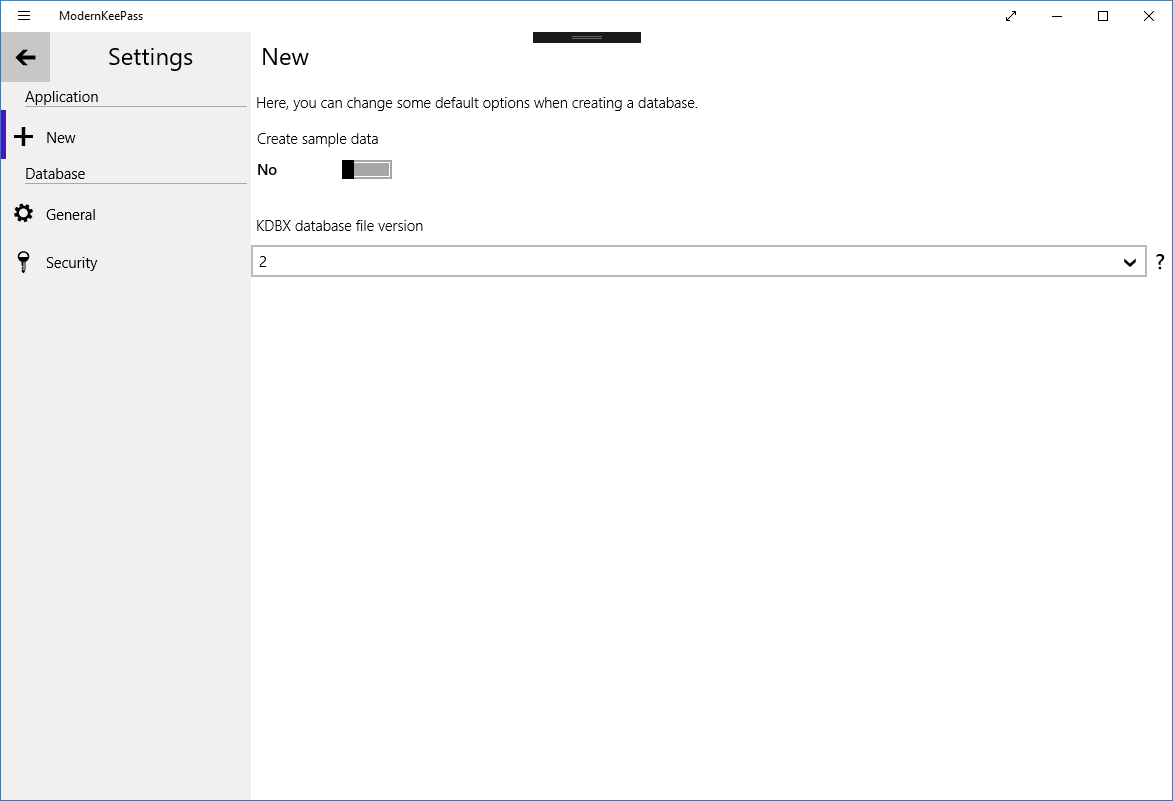The height and width of the screenshot is (801, 1173).
Task: Close the ModernKeePass window
Action: (1149, 16)
